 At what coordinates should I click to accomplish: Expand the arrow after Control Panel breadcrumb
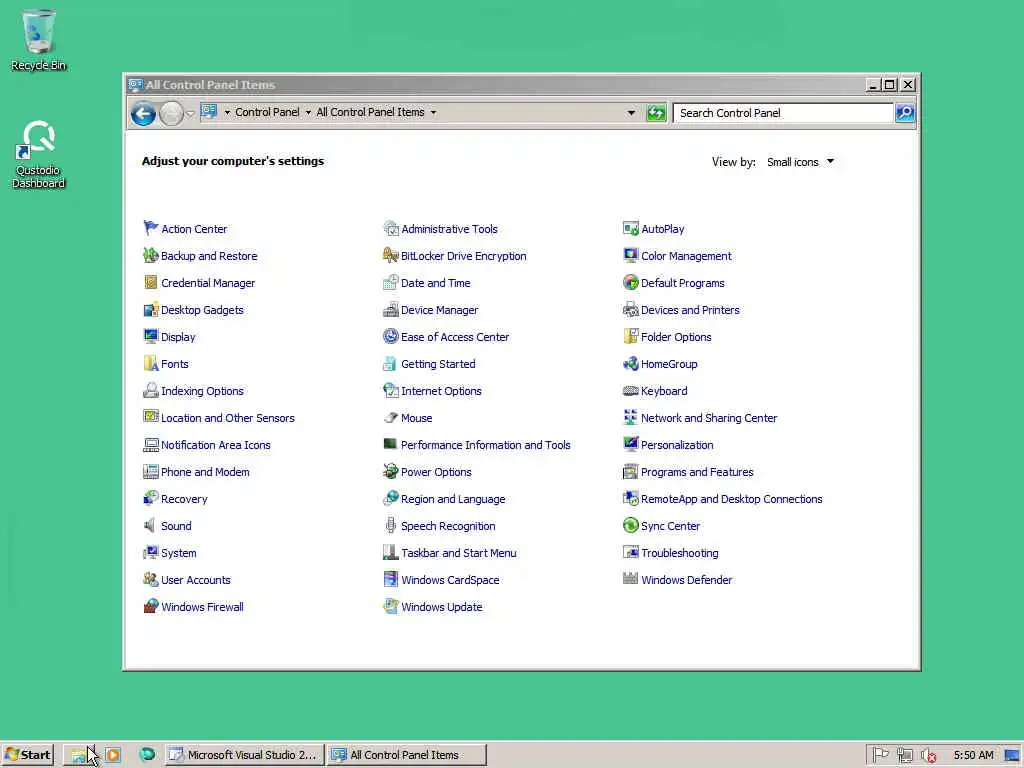pos(308,112)
